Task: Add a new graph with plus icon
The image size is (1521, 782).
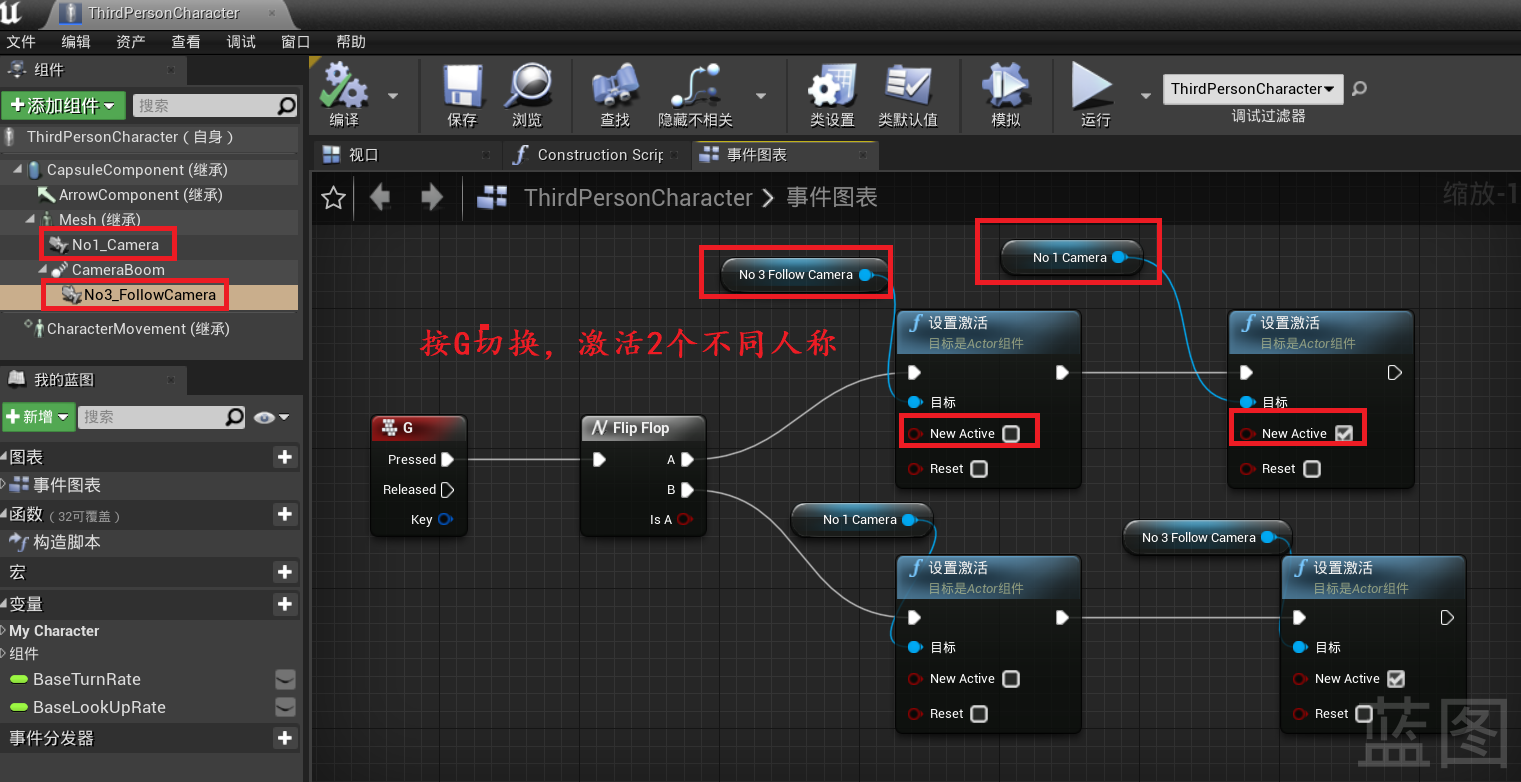Action: [x=285, y=457]
